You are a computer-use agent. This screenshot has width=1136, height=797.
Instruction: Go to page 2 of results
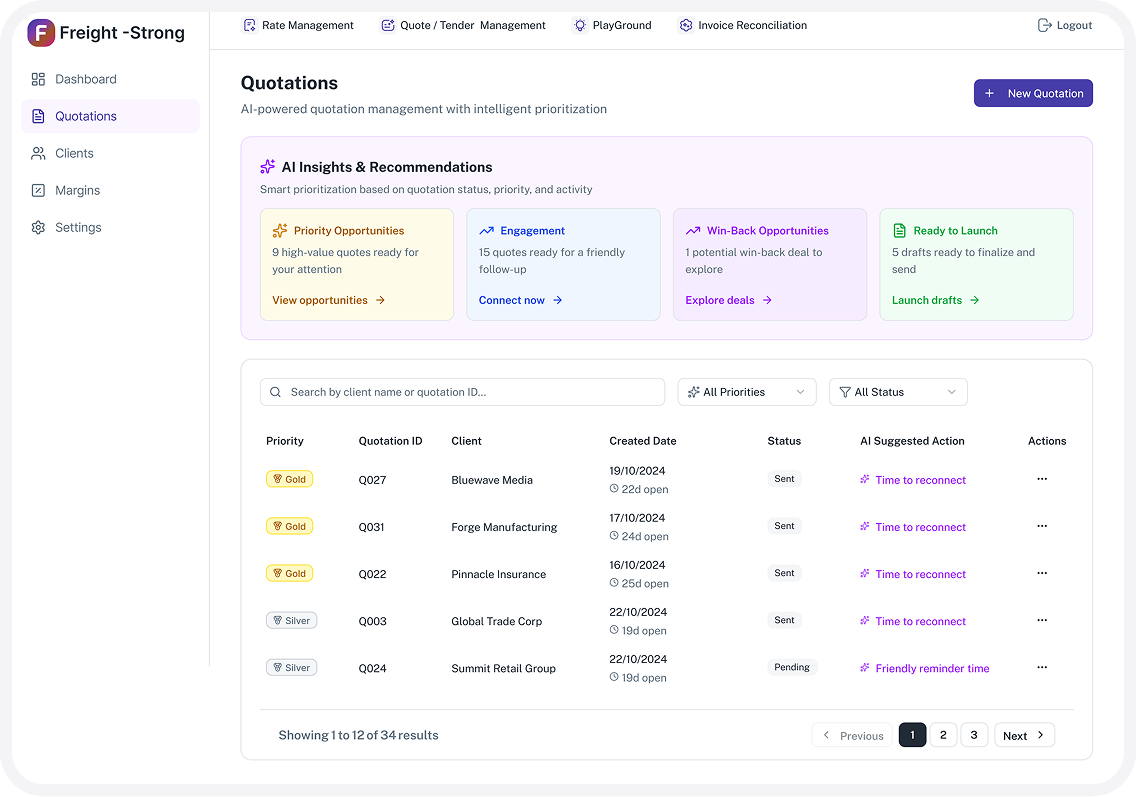pyautogui.click(x=943, y=735)
